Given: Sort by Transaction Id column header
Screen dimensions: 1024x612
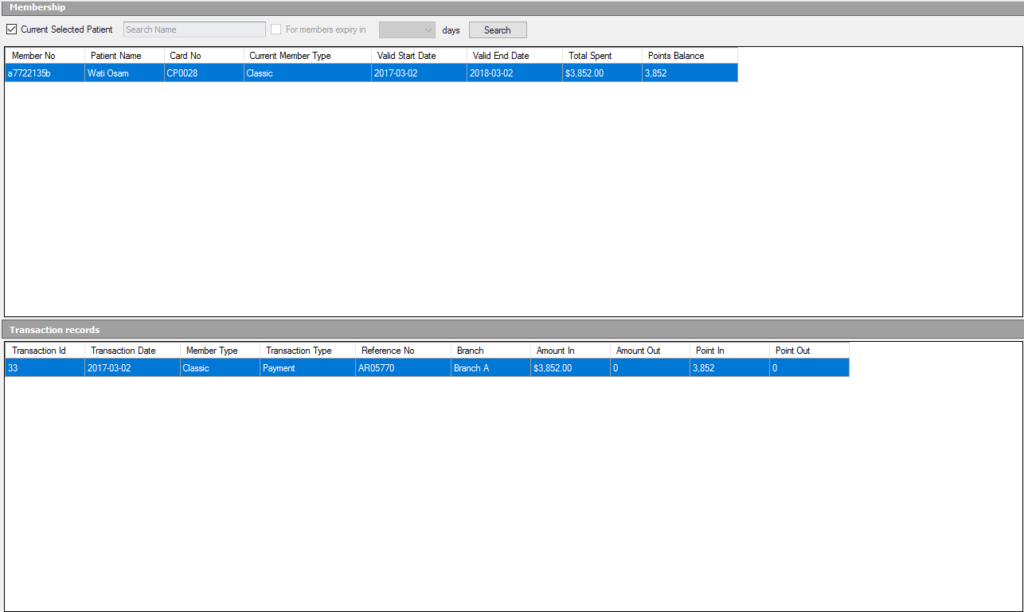Looking at the screenshot, I should pyautogui.click(x=45, y=351).
